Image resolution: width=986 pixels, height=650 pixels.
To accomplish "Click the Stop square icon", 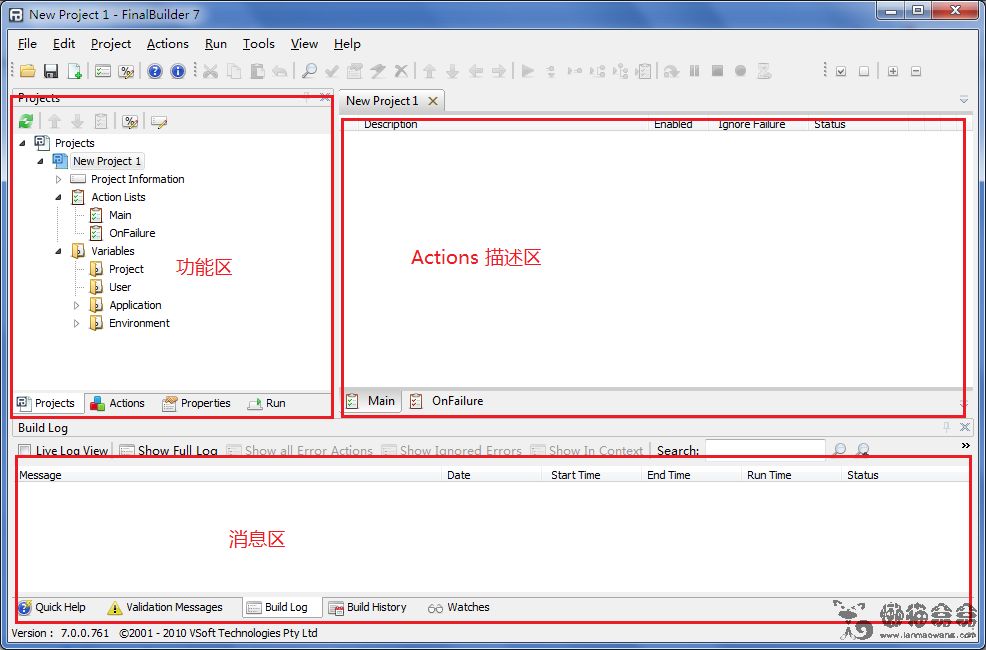I will [x=717, y=71].
